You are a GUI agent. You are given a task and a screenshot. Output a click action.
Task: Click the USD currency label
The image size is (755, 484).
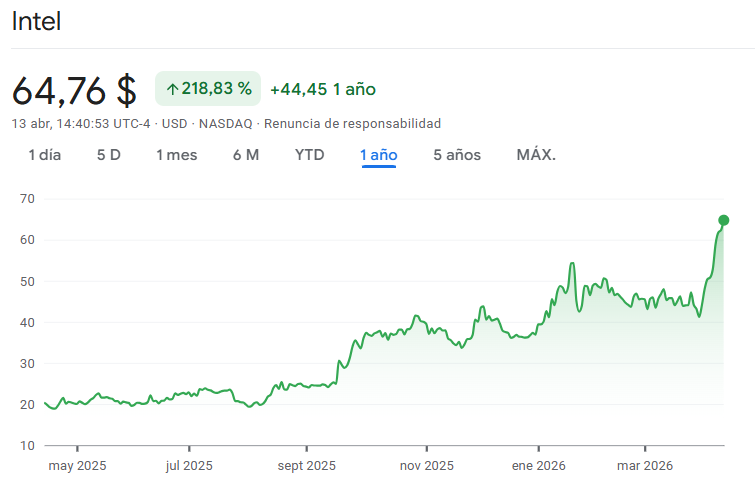174,124
